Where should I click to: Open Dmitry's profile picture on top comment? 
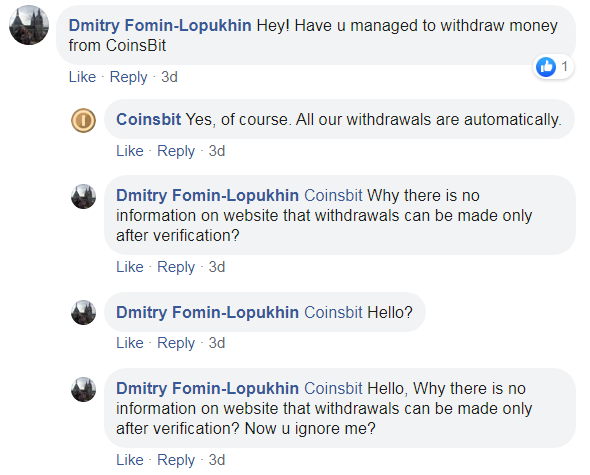tap(29, 25)
